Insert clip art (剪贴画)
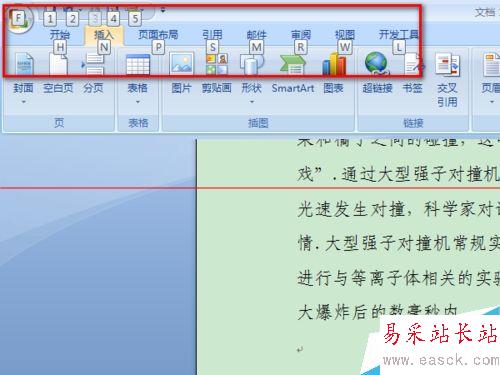This screenshot has height=375, width=500. click(217, 73)
